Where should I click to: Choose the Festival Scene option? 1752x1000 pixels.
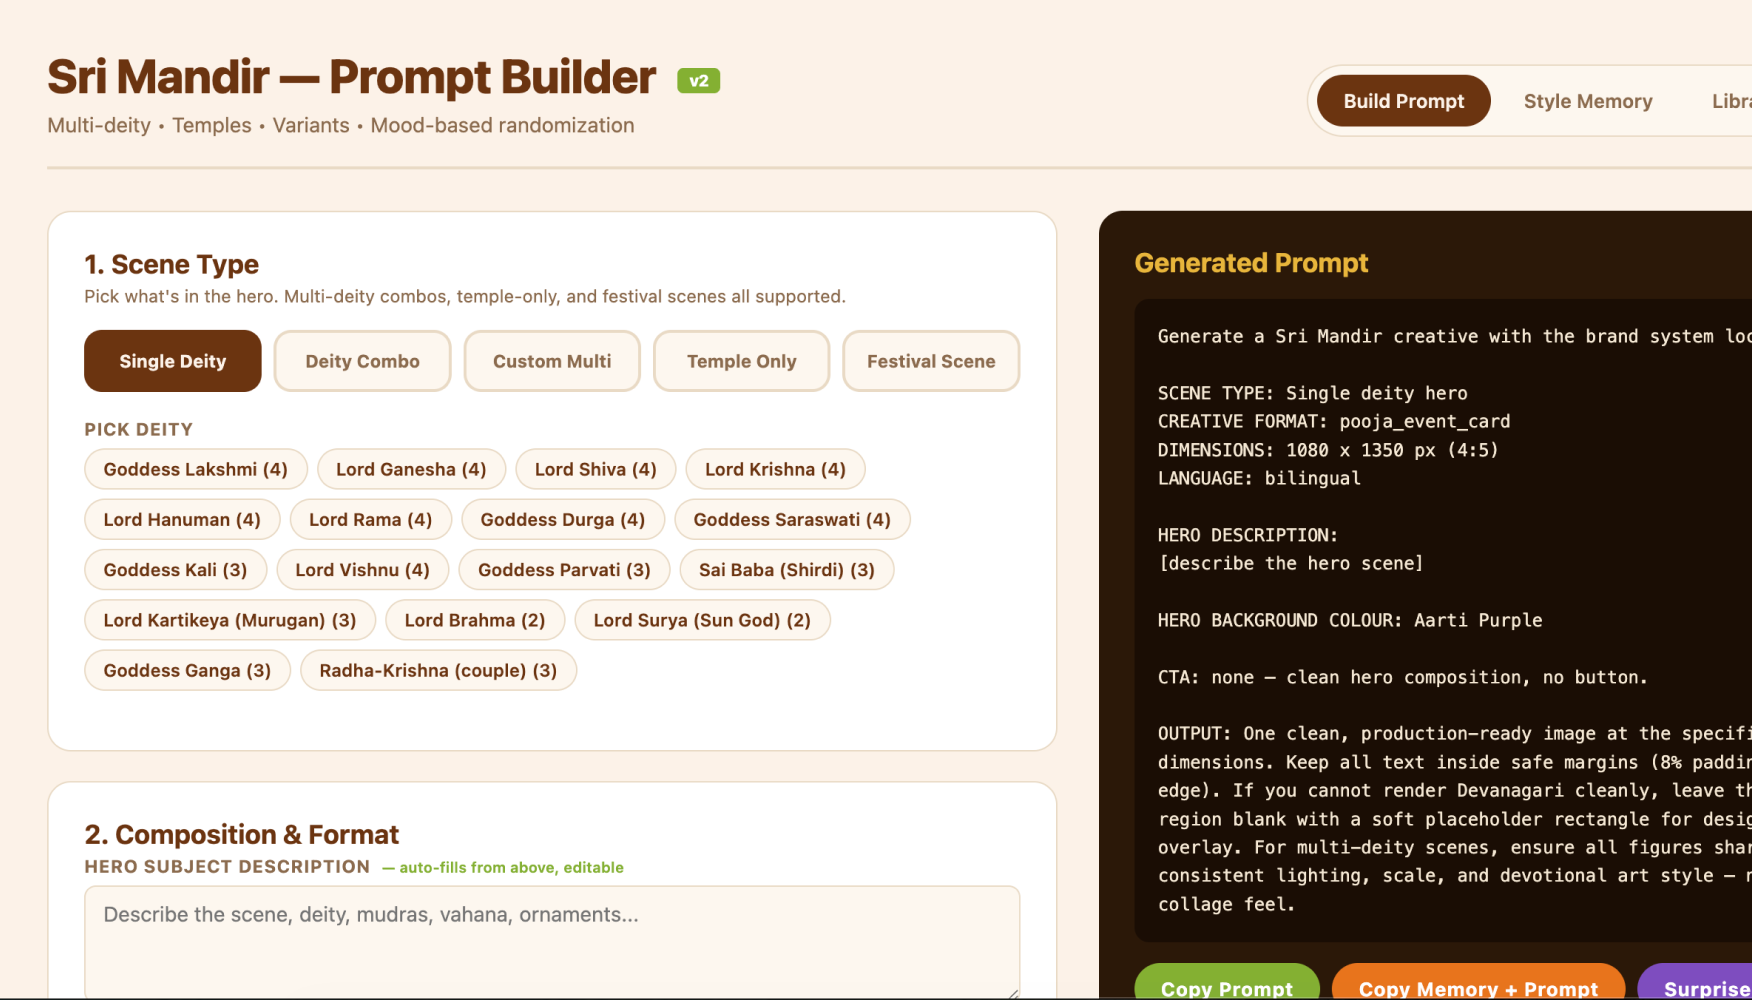[931, 361]
